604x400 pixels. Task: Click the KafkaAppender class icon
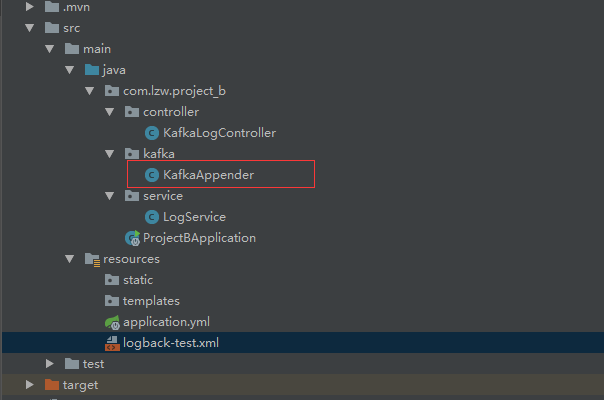(152, 175)
